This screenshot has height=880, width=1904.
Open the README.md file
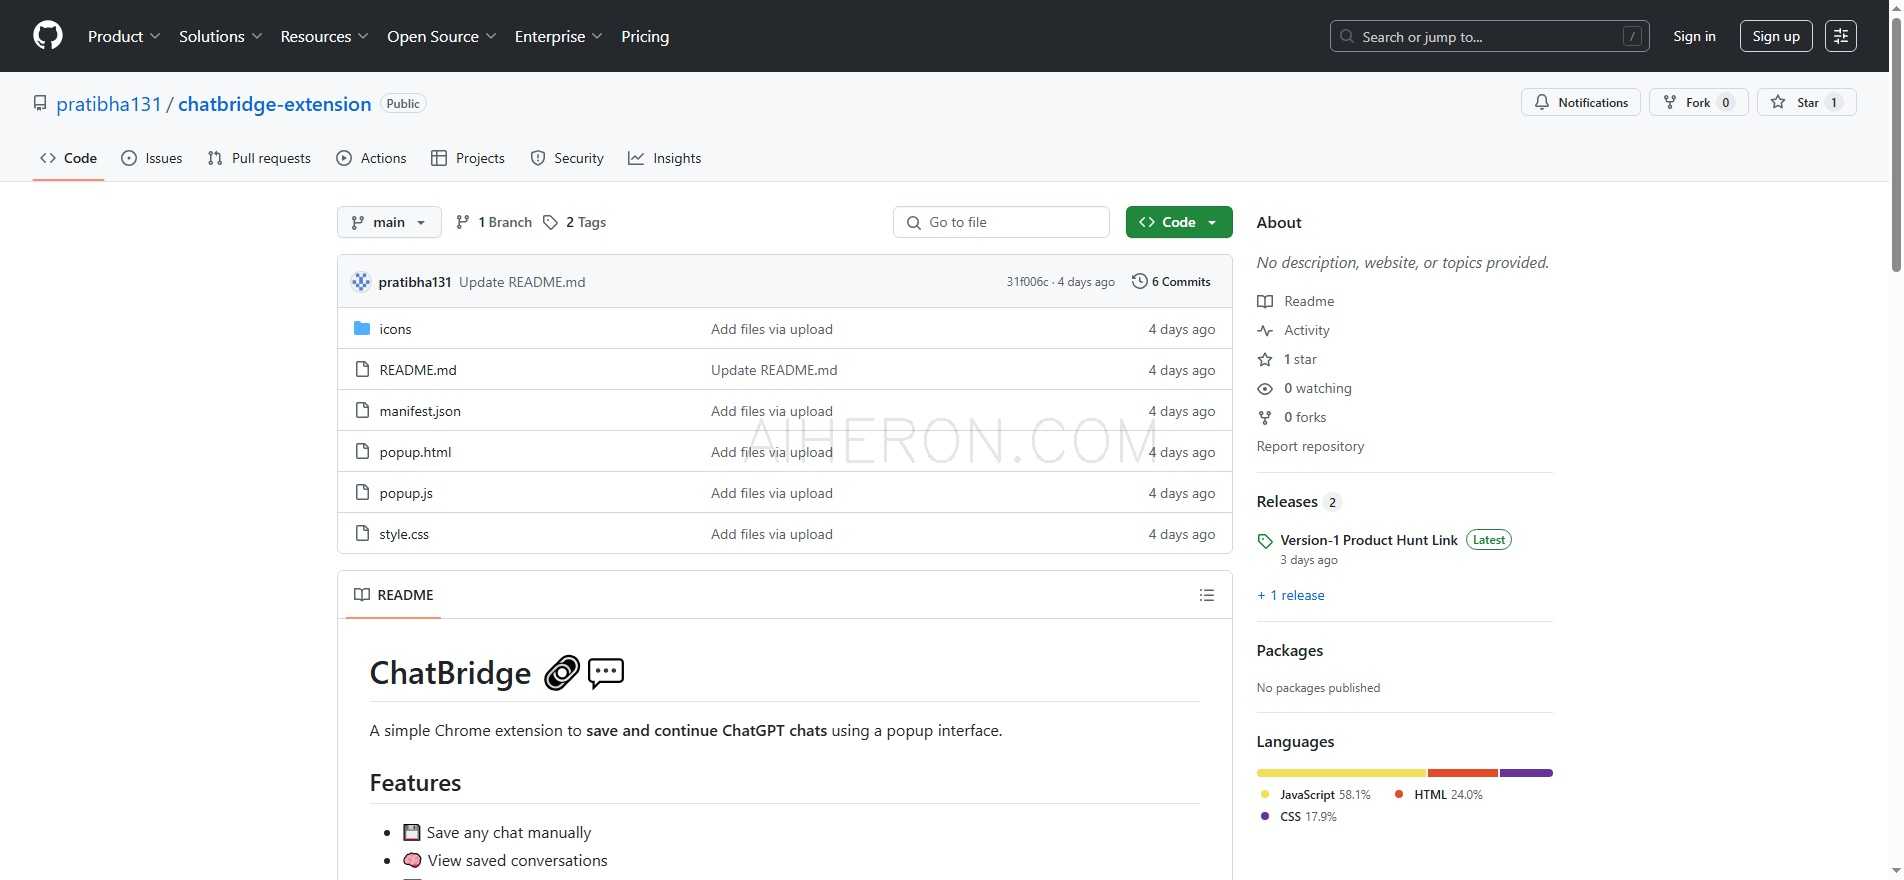(x=418, y=370)
